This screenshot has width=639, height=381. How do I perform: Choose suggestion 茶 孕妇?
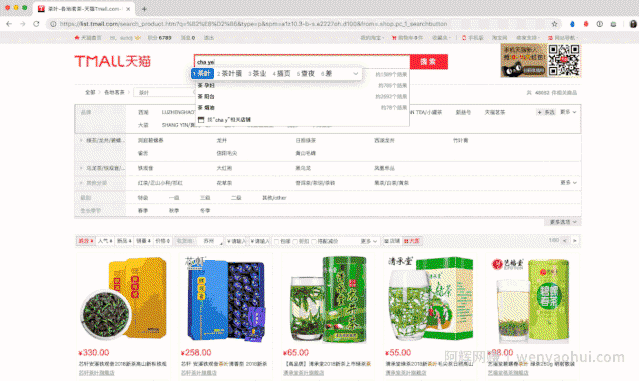point(206,85)
